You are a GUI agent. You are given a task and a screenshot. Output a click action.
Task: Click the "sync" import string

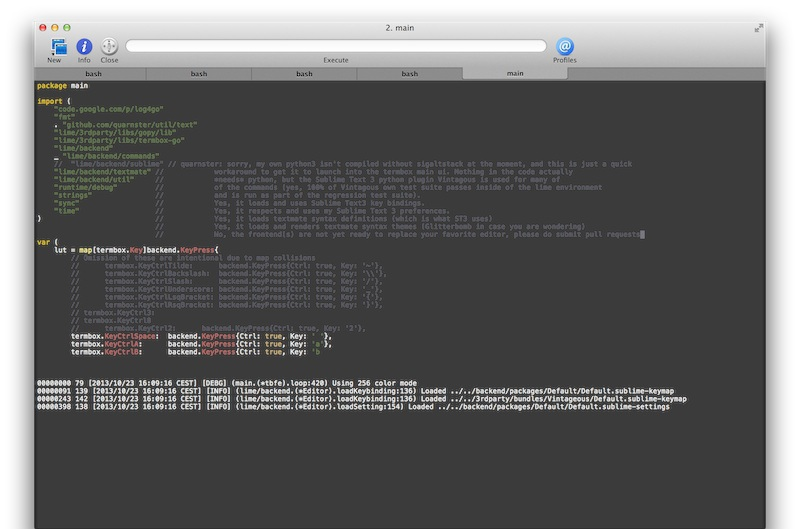[66, 203]
